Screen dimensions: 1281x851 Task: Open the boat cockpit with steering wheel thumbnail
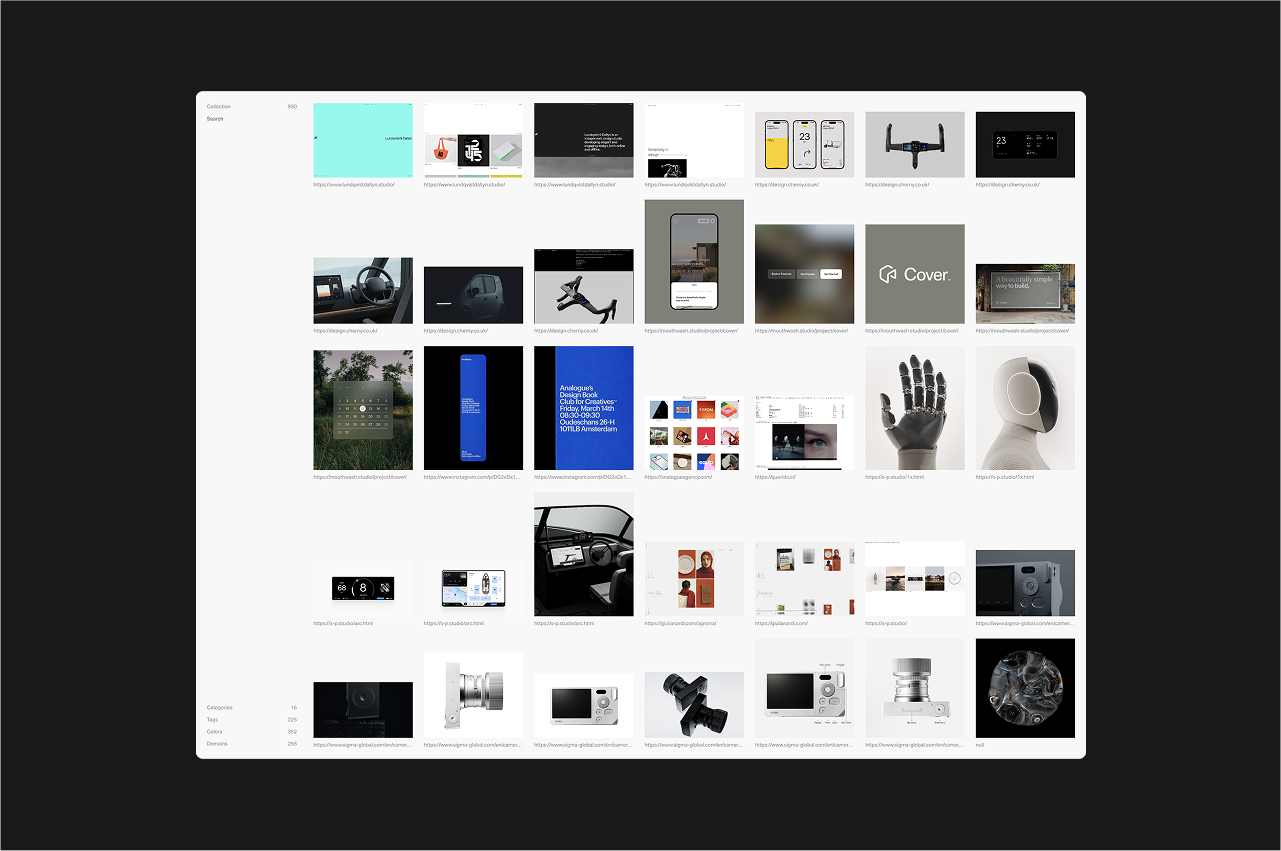[x=584, y=554]
